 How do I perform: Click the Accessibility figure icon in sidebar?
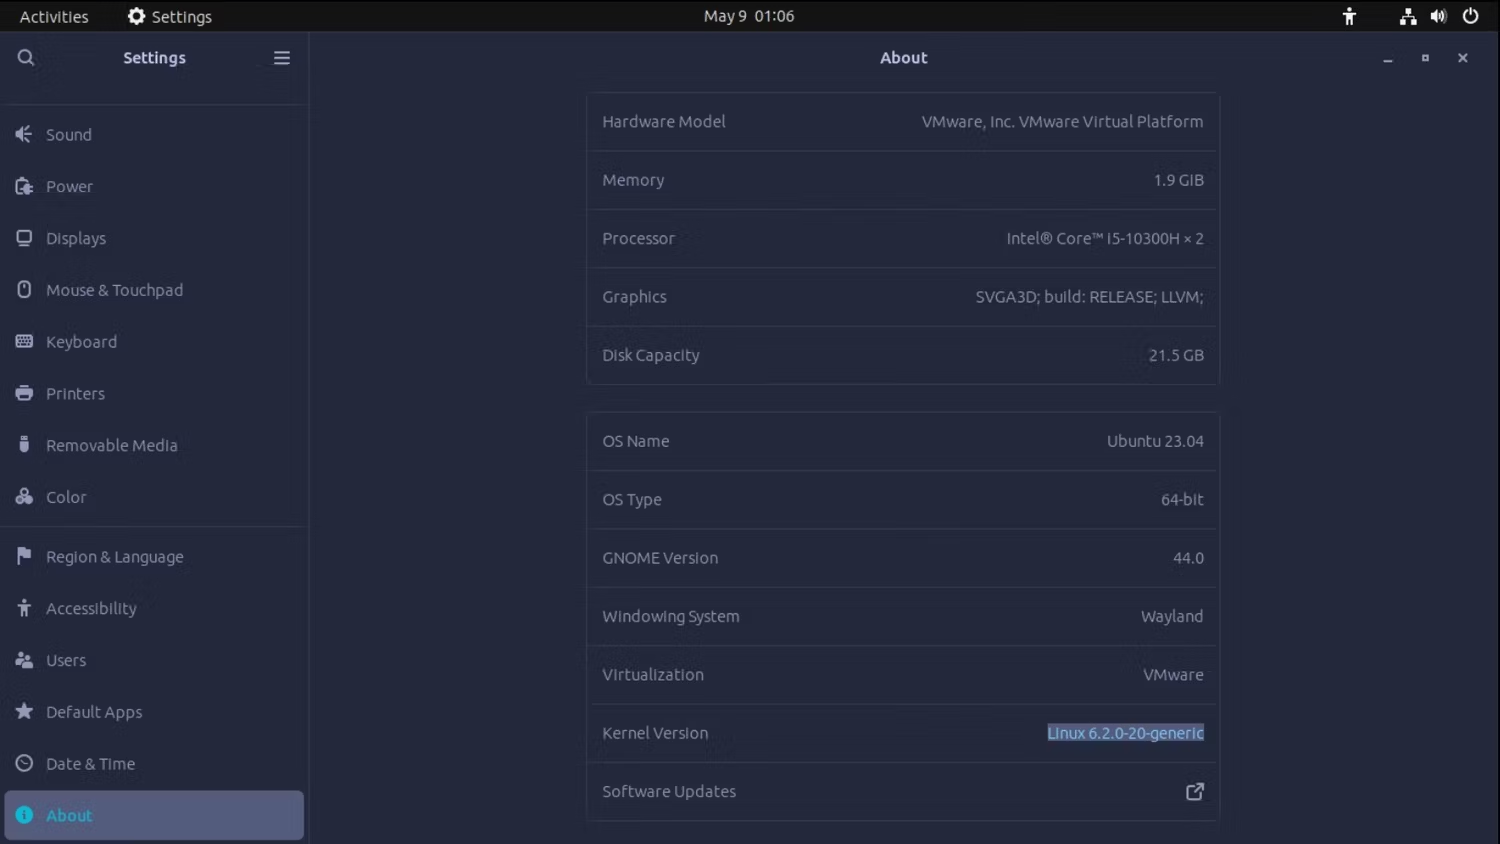24,608
